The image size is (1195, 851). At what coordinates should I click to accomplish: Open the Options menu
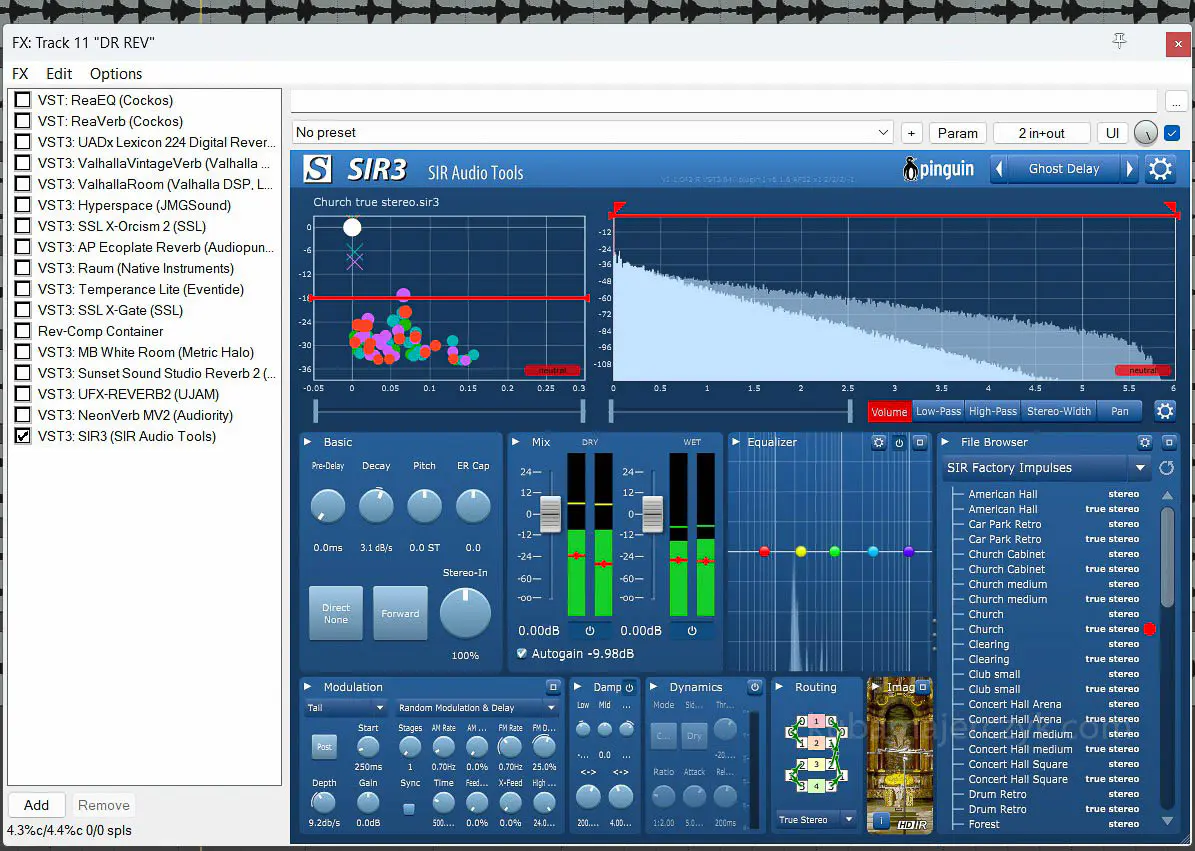coord(116,74)
